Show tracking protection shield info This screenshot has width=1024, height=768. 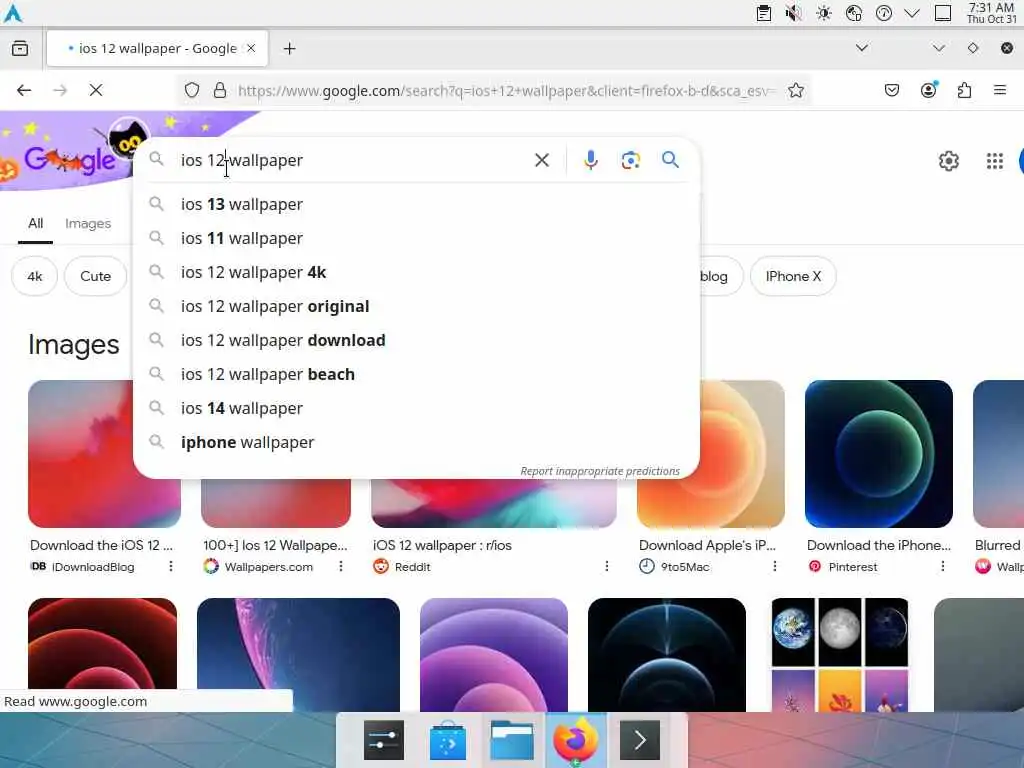(x=191, y=90)
